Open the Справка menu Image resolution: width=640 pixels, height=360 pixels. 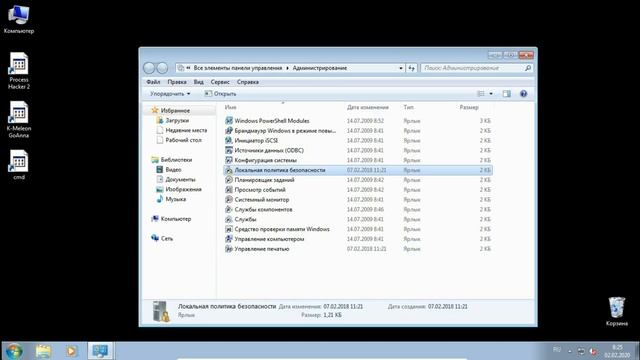[x=248, y=82]
